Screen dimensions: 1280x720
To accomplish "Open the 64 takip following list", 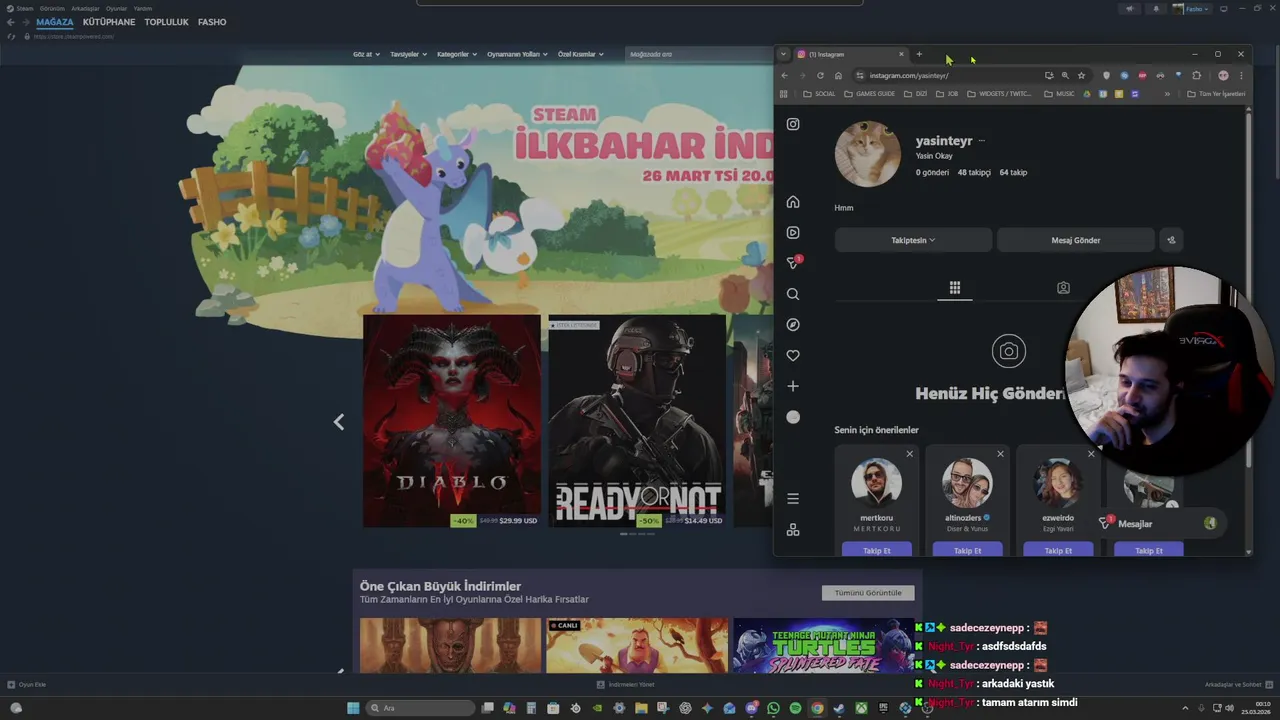I will (x=1013, y=172).
